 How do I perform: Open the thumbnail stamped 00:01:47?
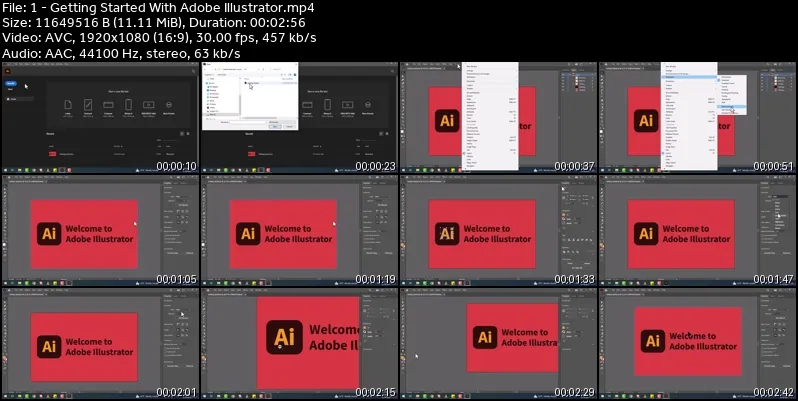[x=697, y=231]
